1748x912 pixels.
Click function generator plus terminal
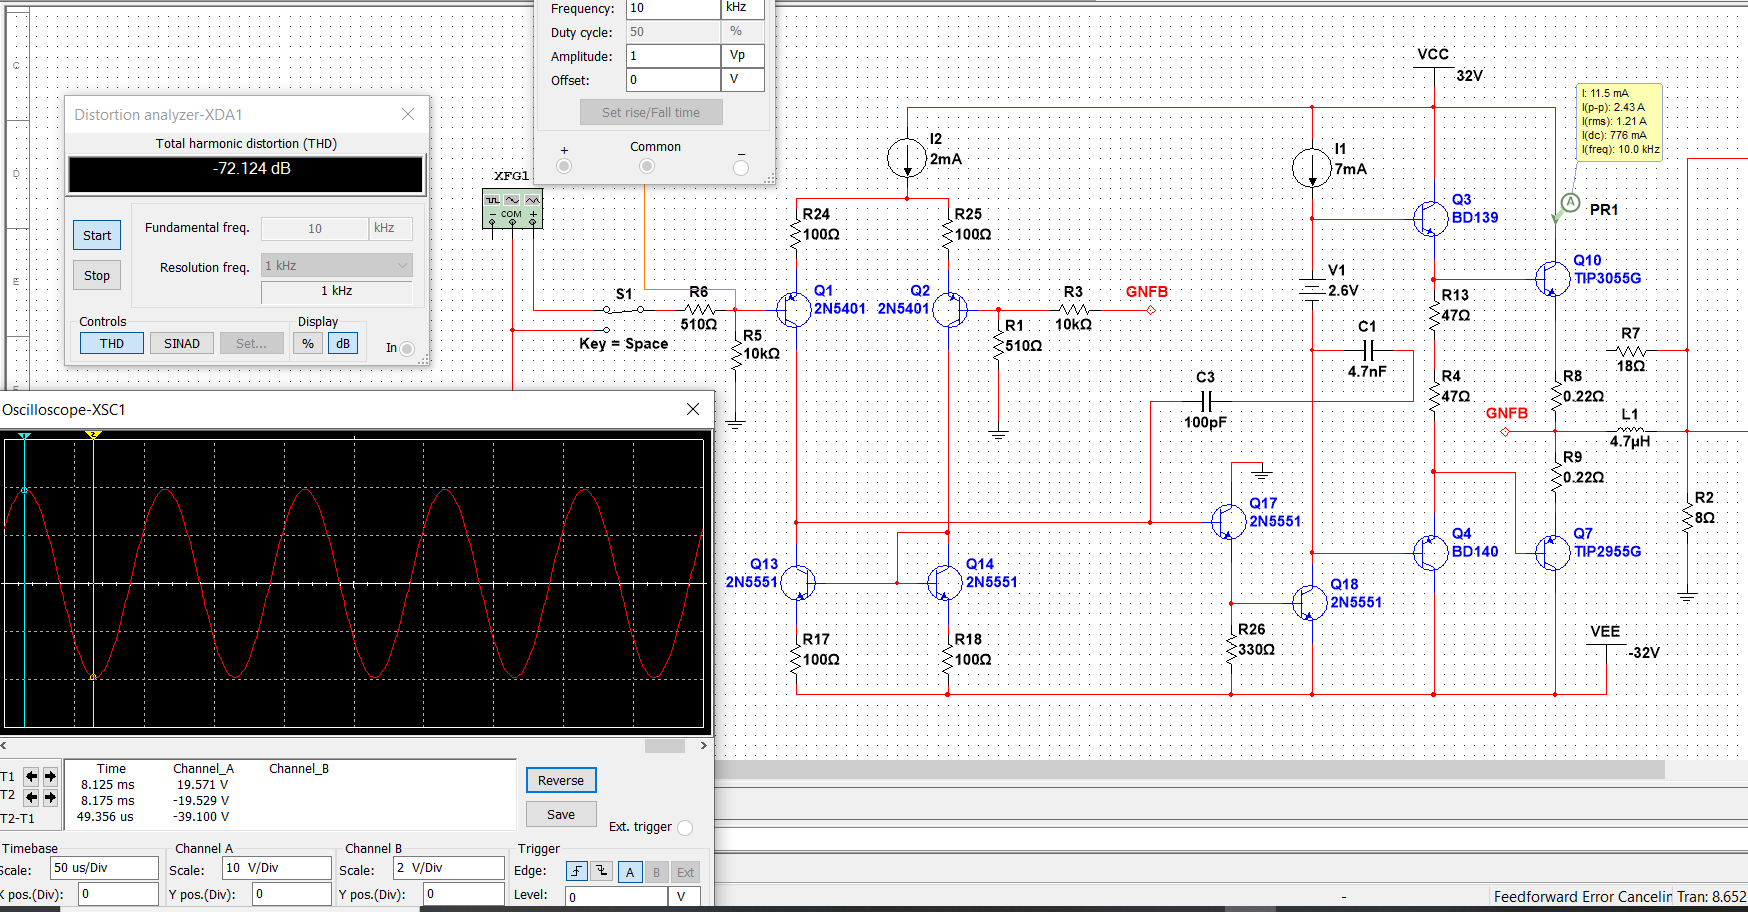[564, 166]
